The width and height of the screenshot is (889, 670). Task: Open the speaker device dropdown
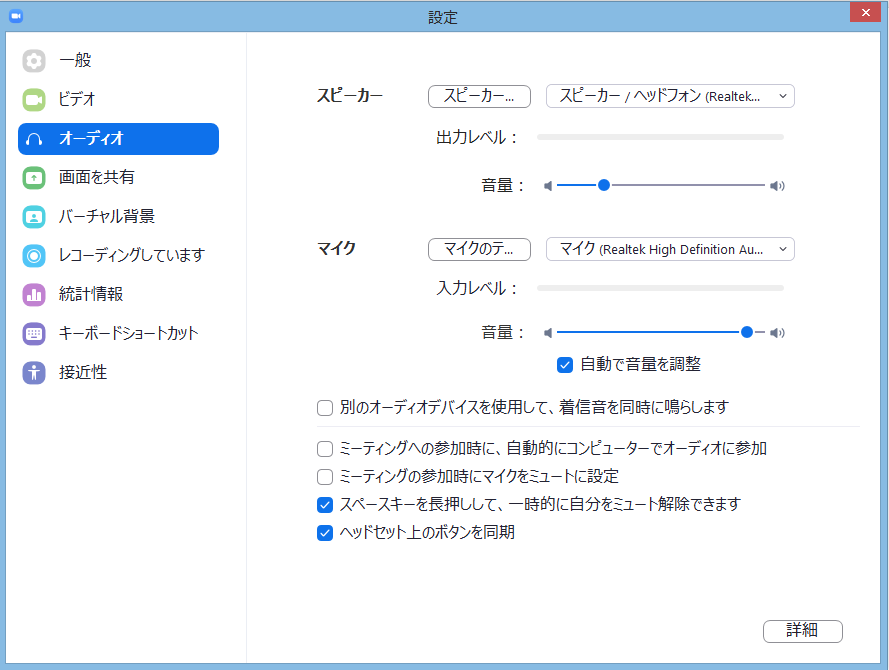click(670, 96)
